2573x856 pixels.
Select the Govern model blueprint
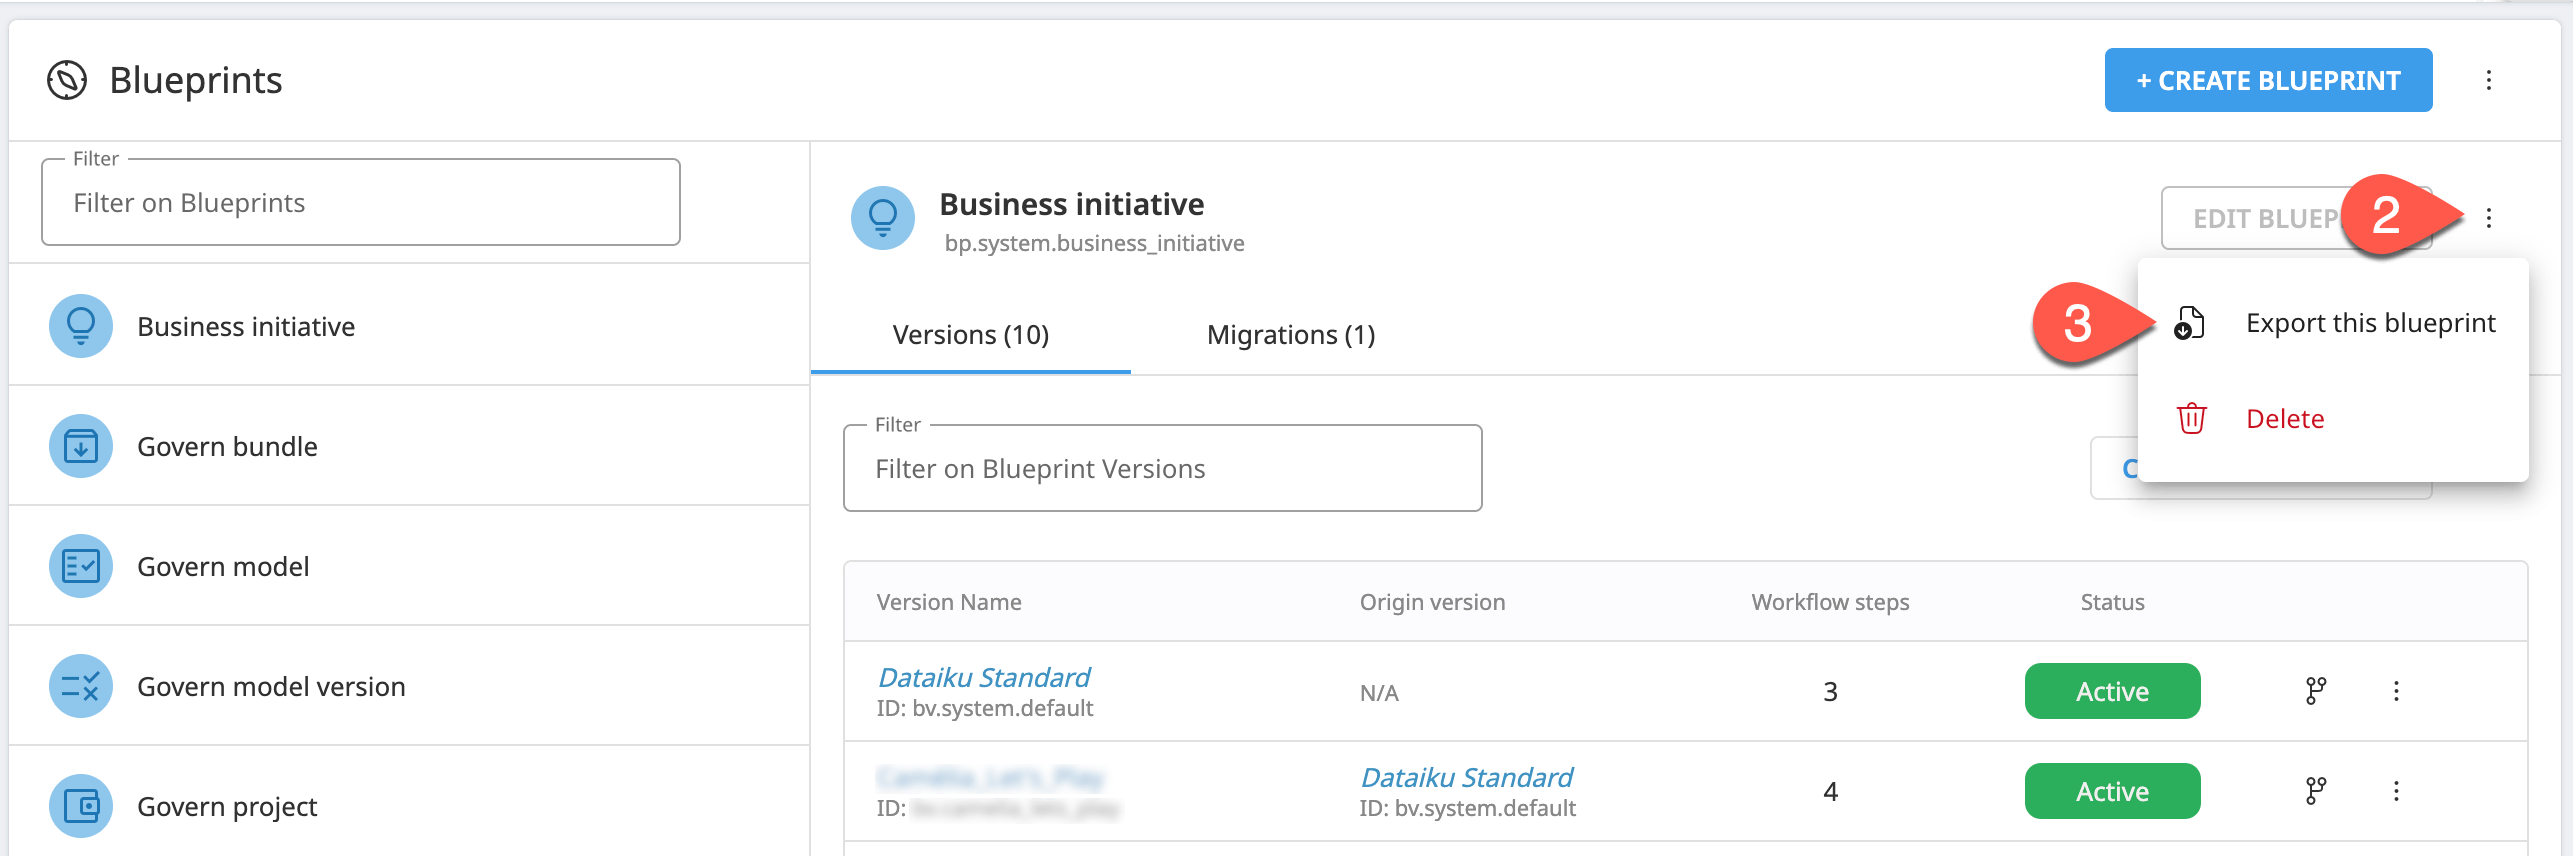pyautogui.click(x=409, y=566)
